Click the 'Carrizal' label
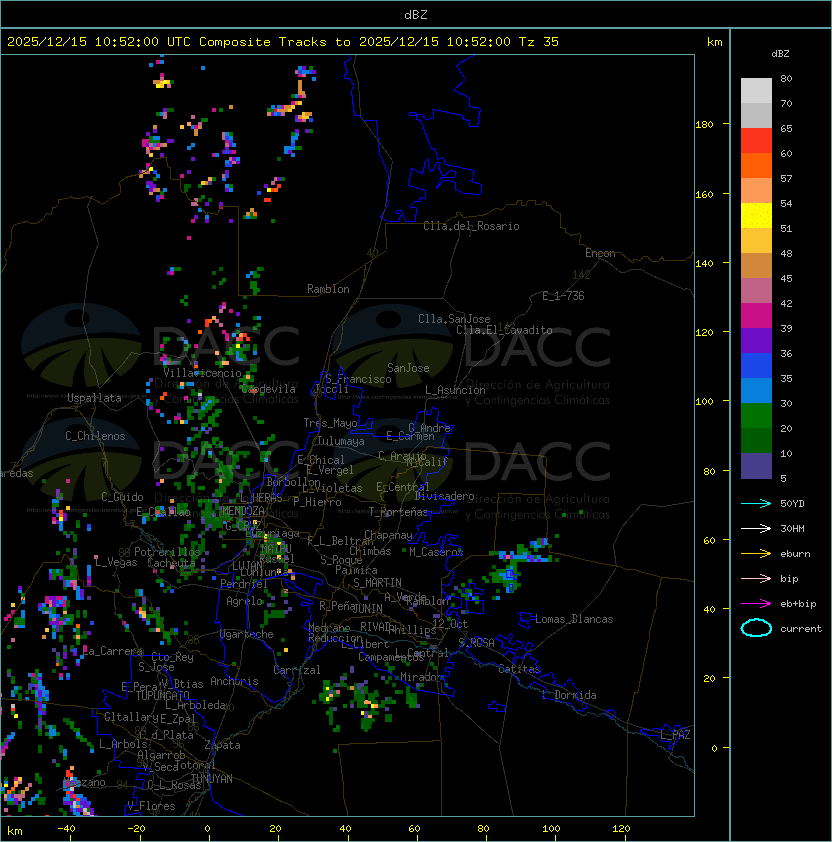 (296, 670)
